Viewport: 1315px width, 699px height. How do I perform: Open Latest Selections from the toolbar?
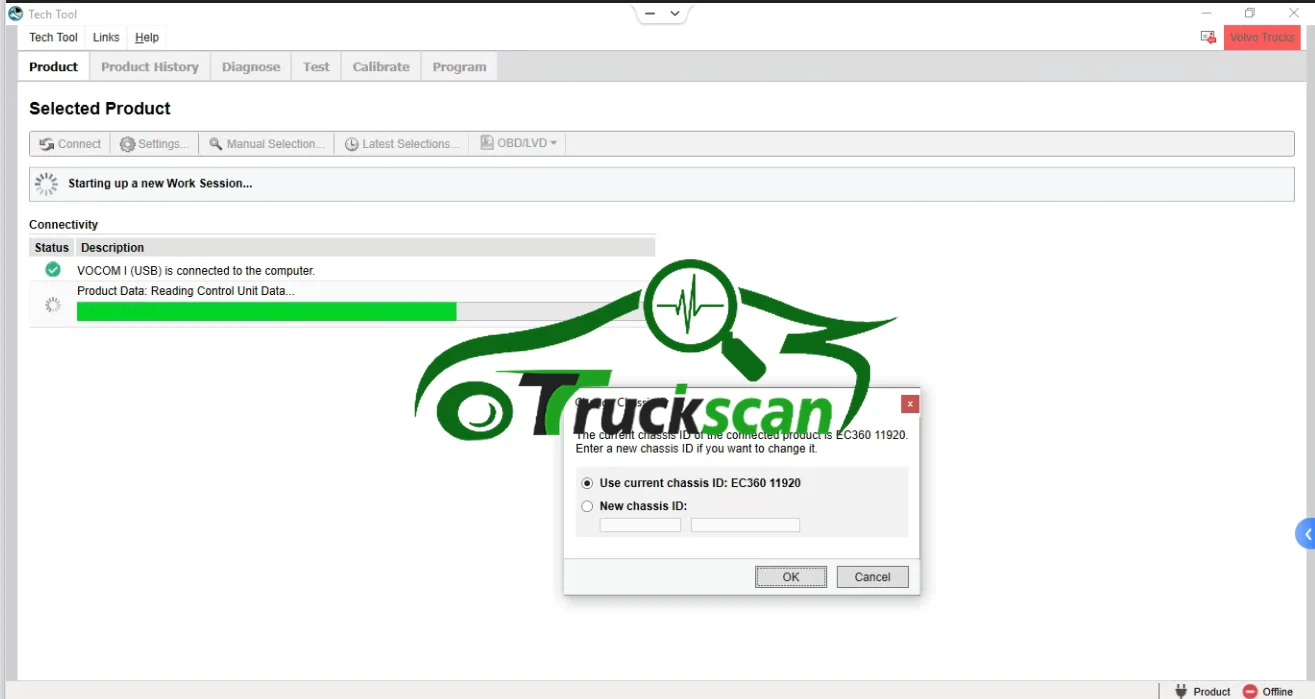click(x=402, y=144)
